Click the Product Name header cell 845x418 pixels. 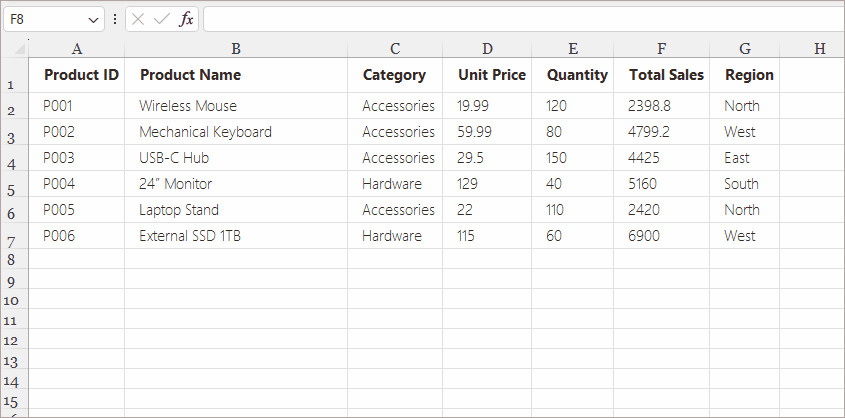click(x=236, y=75)
